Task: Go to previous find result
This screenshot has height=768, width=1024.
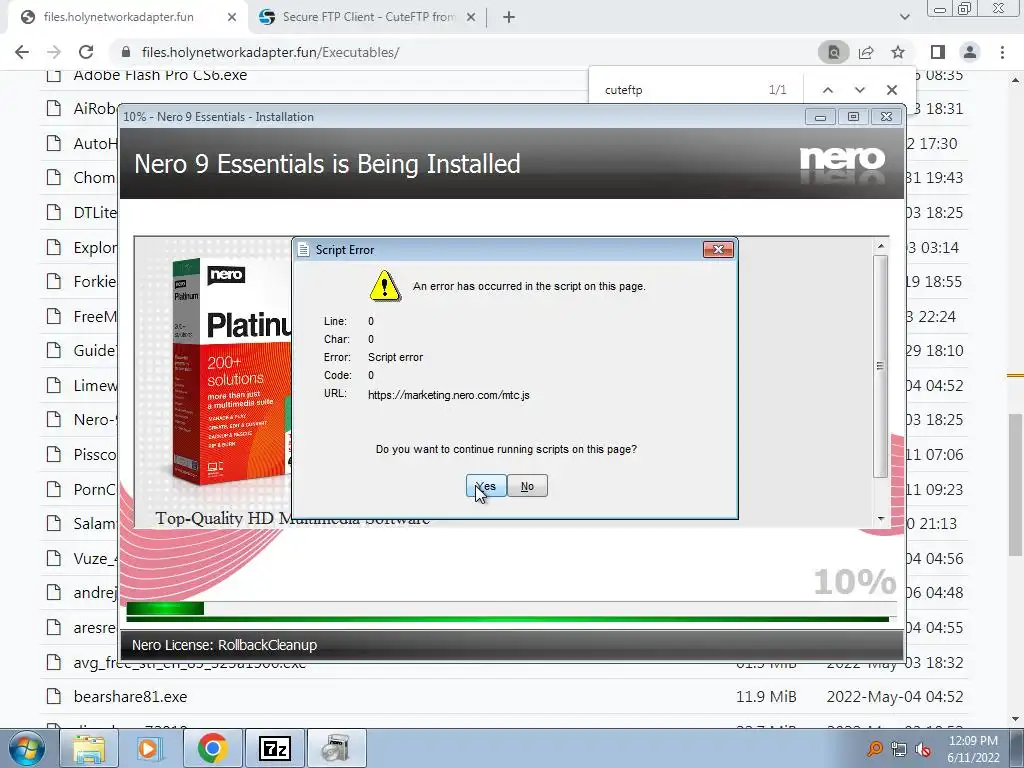Action: click(827, 89)
